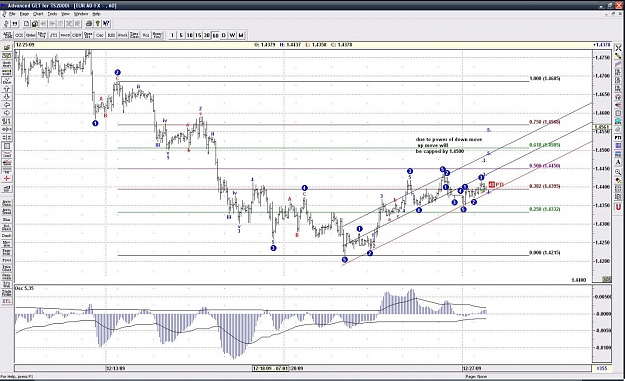Click the date label 12:25:09 field
Viewport: 625px width, 381px height.
(25, 45)
